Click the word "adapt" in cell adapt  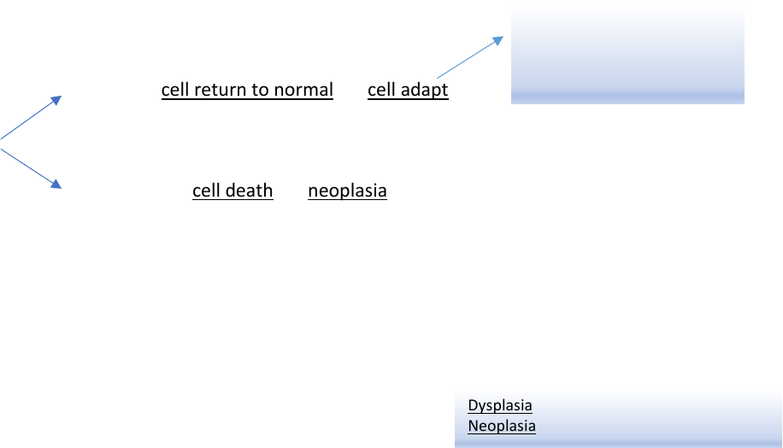pos(425,90)
